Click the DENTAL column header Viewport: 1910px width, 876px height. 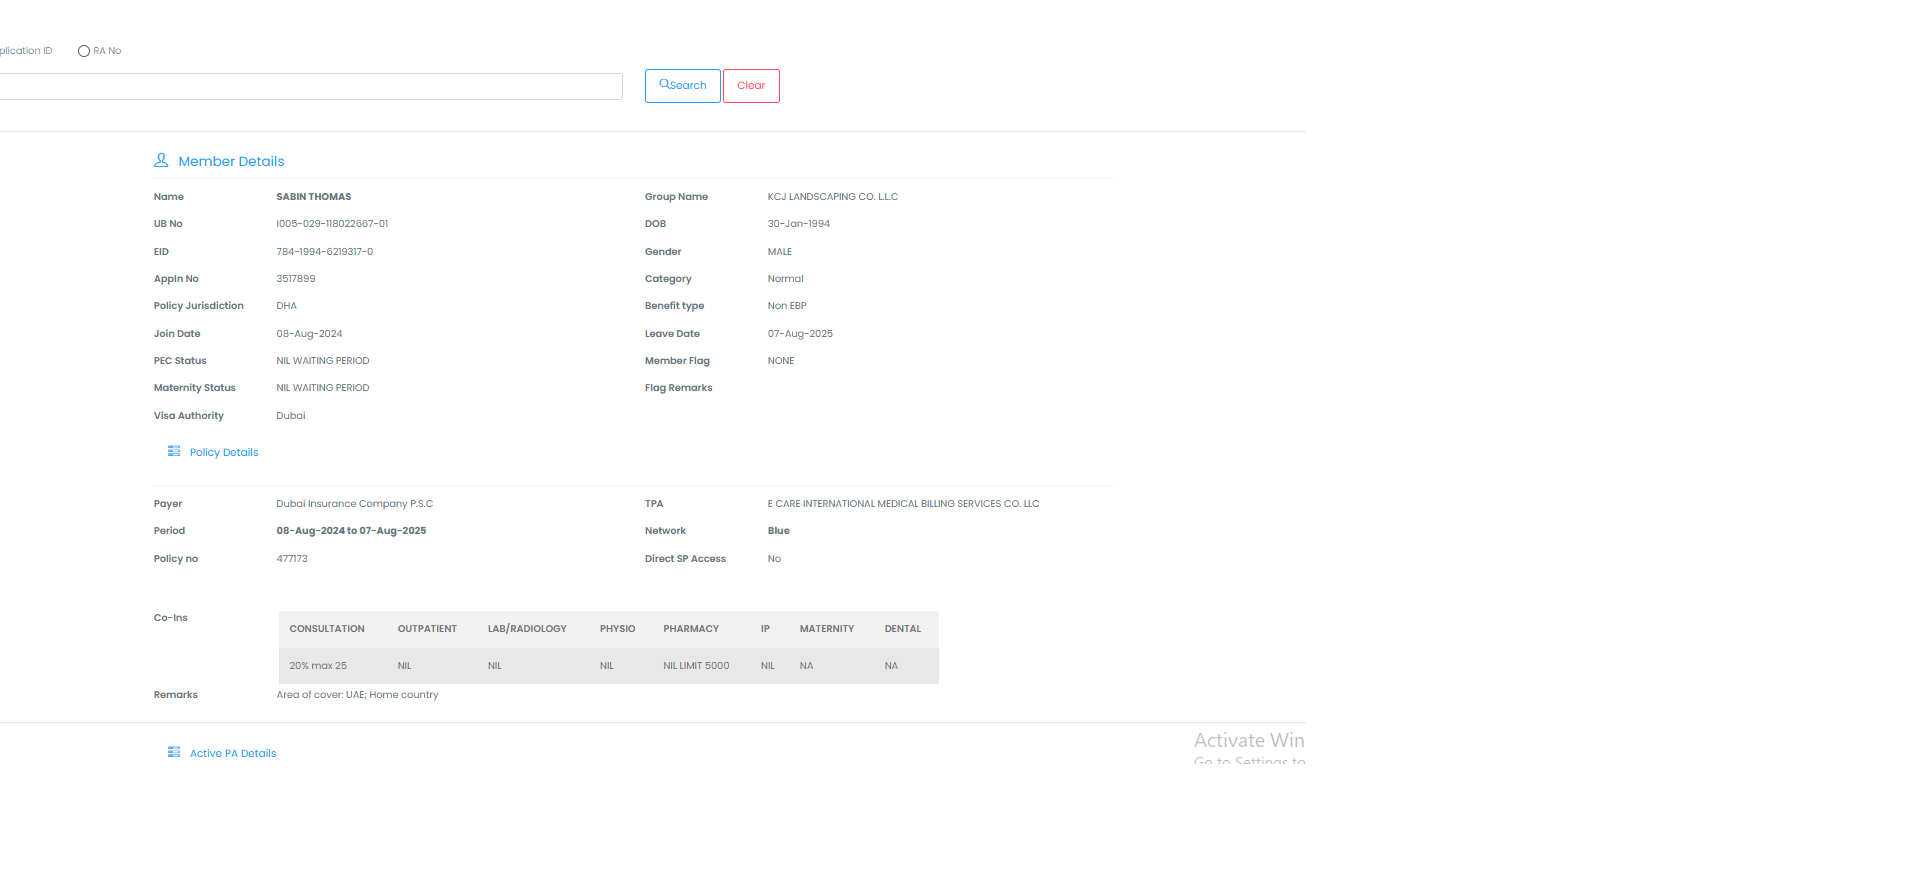click(903, 629)
